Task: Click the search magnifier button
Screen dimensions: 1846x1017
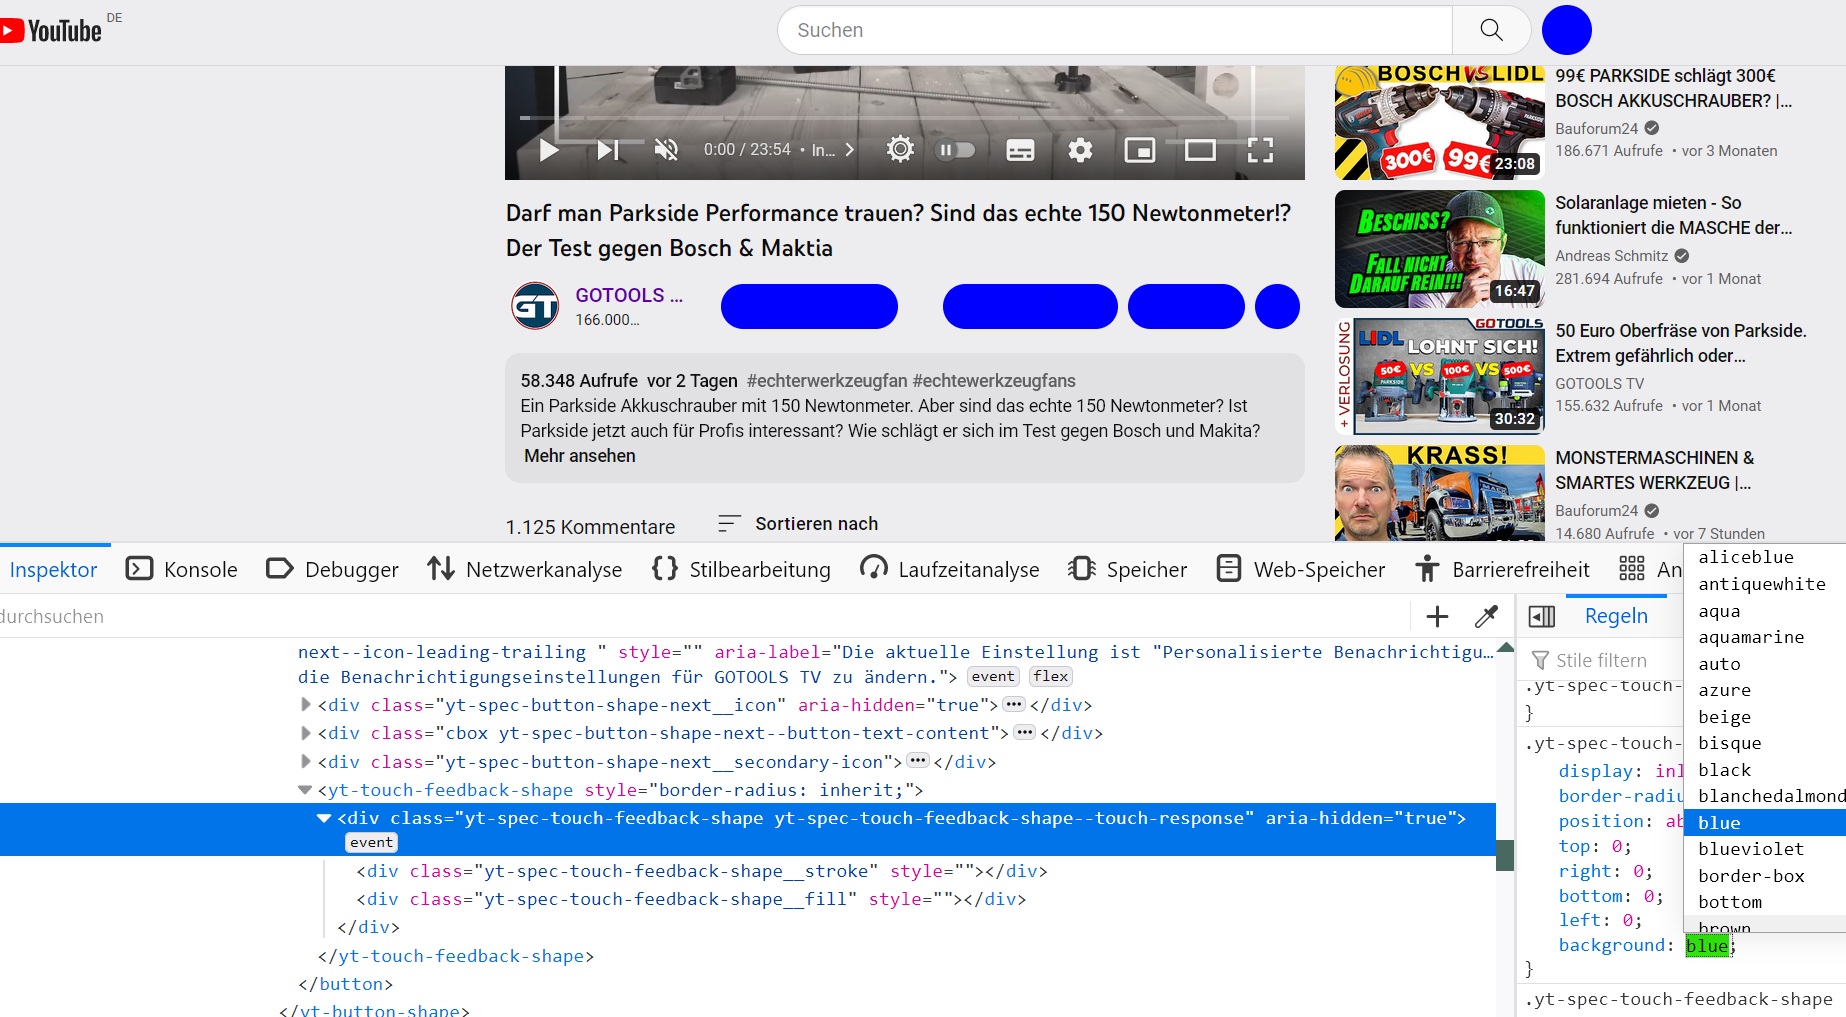Action: (x=1491, y=30)
